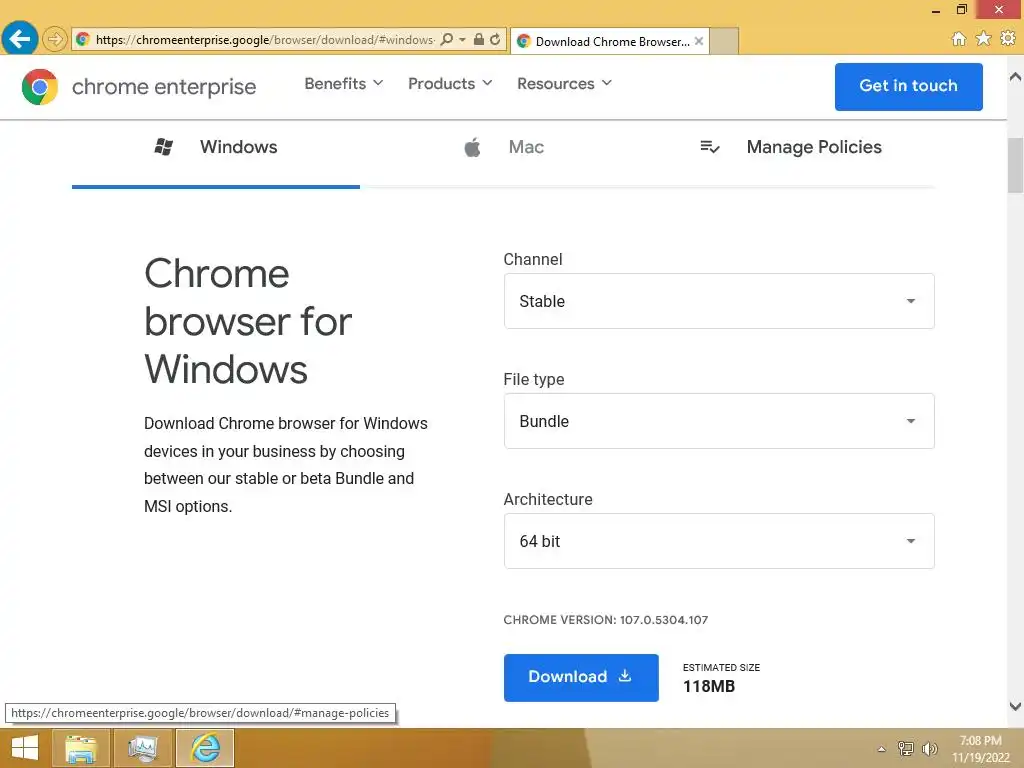Click the lock security icon in the address bar
1024x768 pixels.
479,39
